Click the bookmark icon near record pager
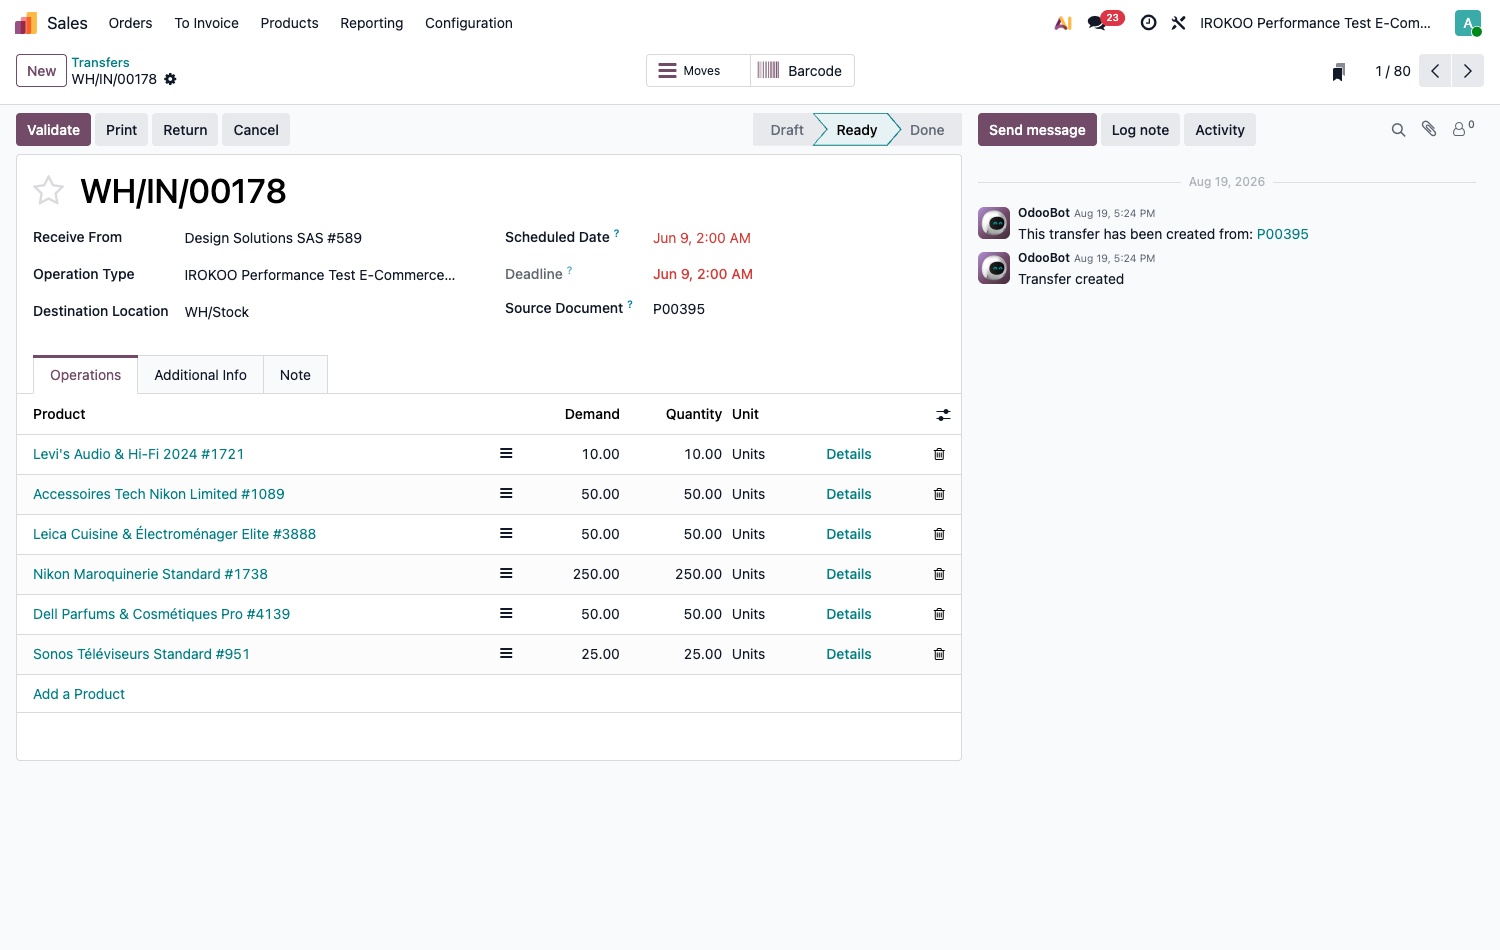 [1338, 71]
